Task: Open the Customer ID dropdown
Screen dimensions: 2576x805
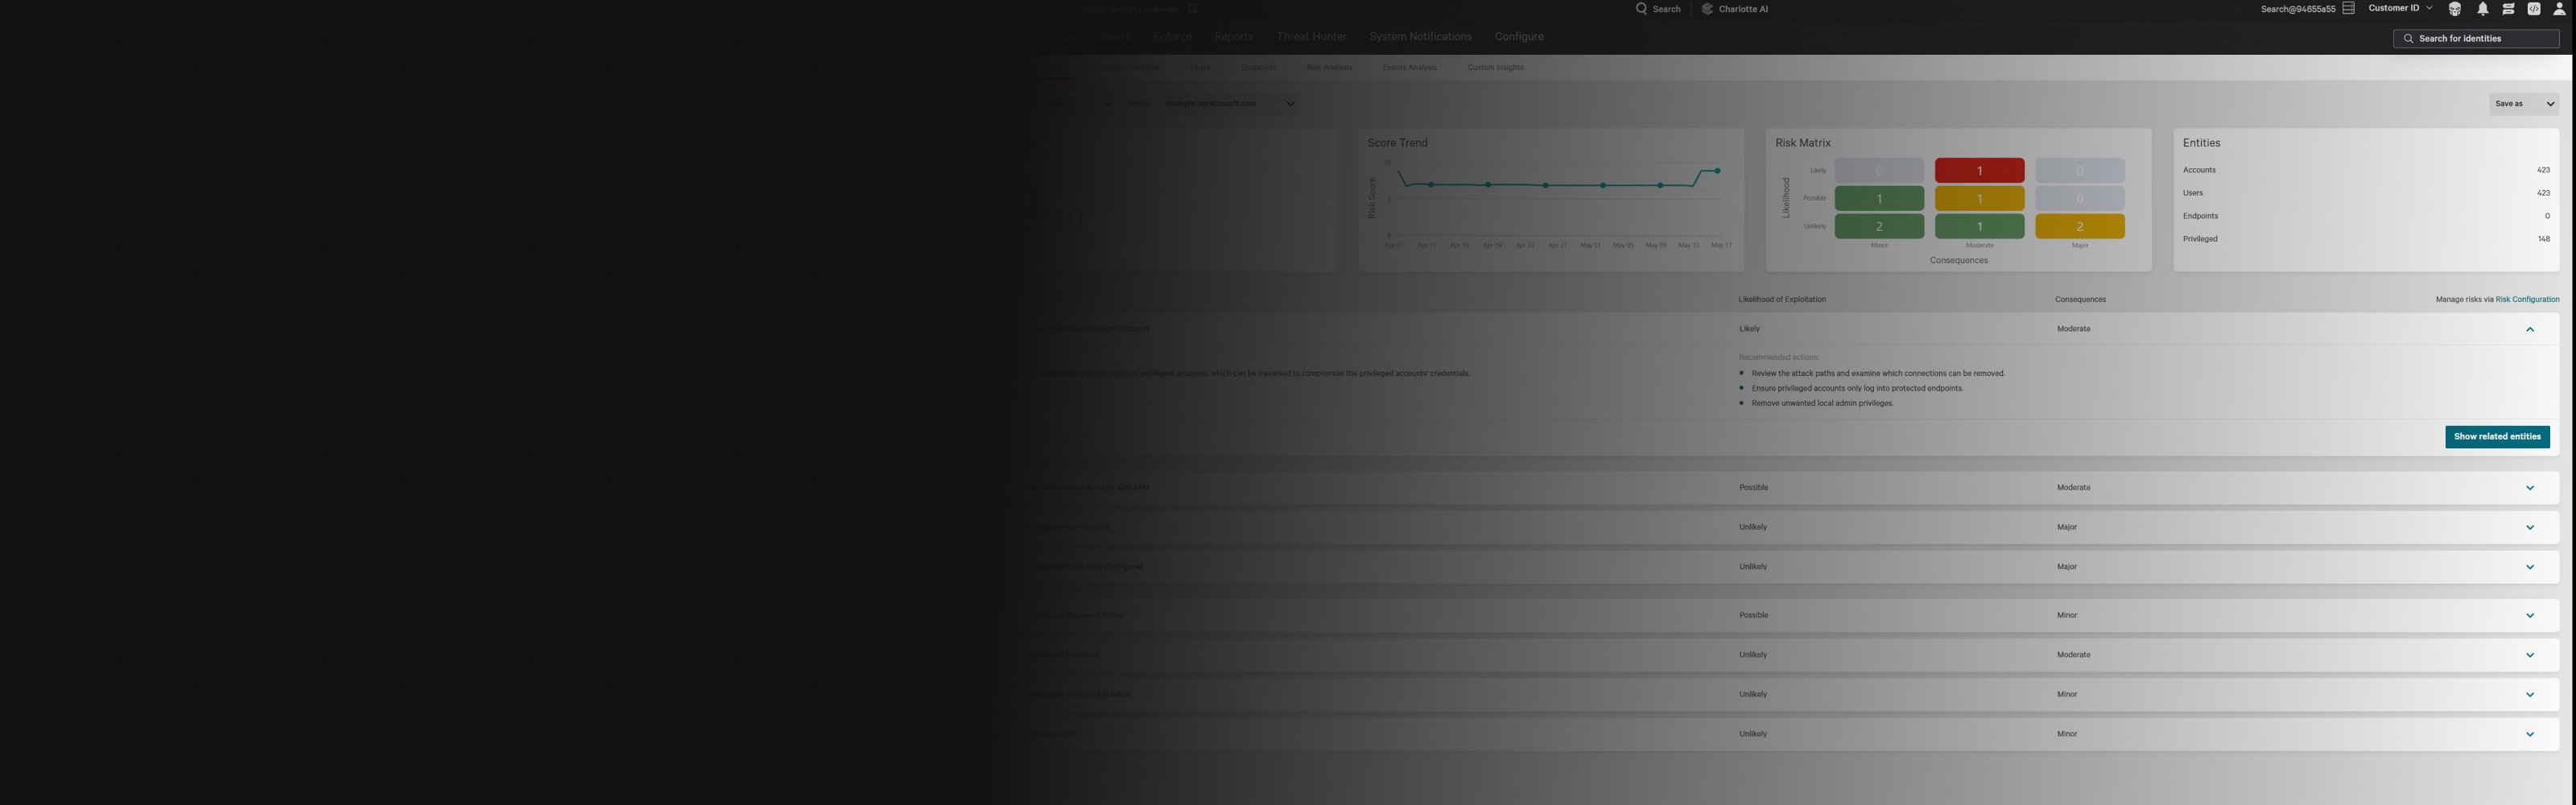Action: click(2400, 8)
